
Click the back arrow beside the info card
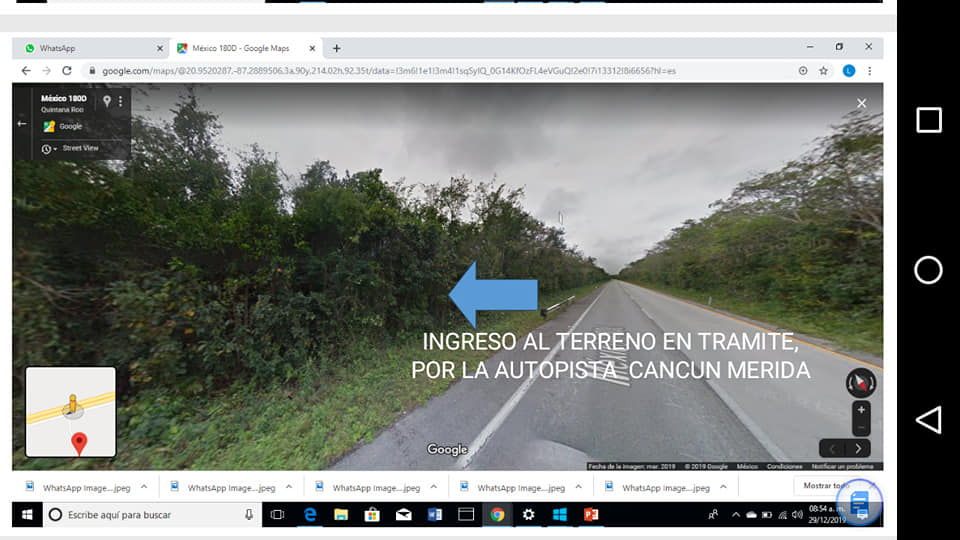(x=22, y=124)
